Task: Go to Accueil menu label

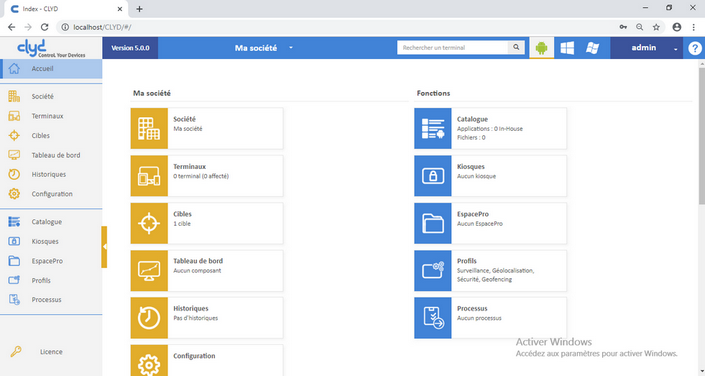Action: pyautogui.click(x=42, y=68)
